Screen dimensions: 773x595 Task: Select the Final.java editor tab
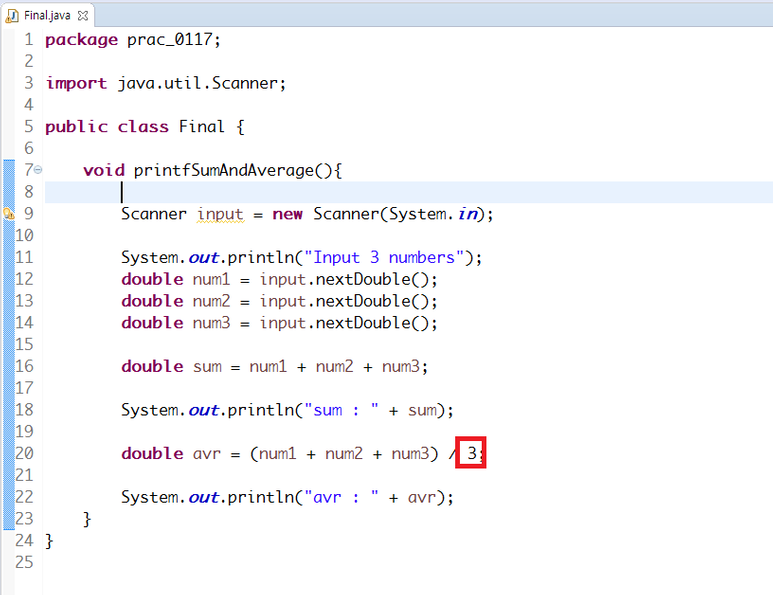click(x=47, y=15)
